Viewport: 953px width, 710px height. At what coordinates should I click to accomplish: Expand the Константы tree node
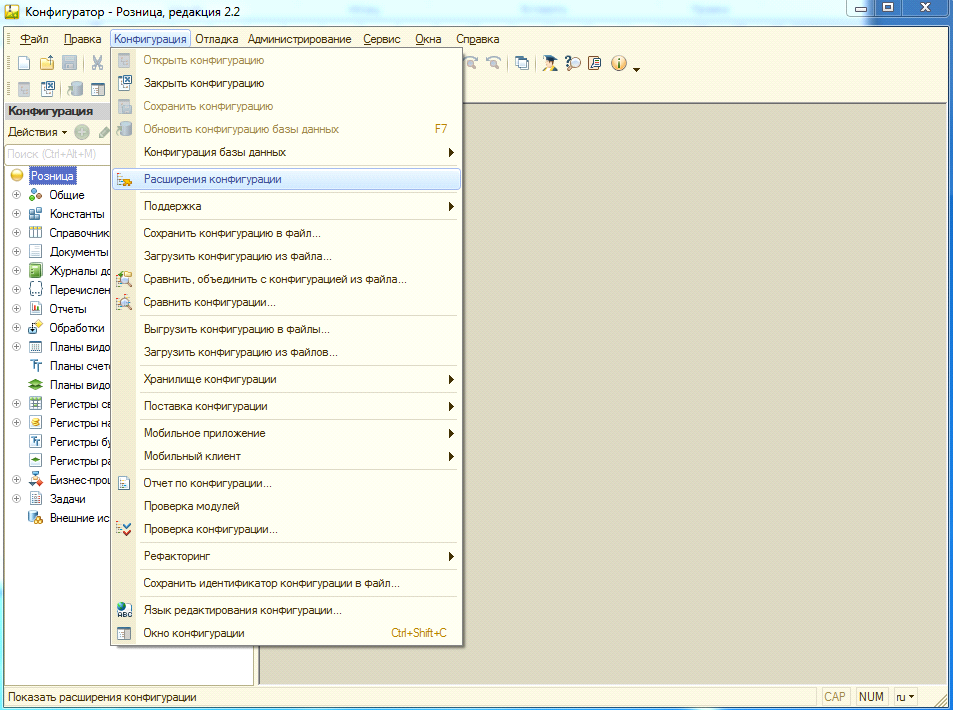pyautogui.click(x=16, y=214)
